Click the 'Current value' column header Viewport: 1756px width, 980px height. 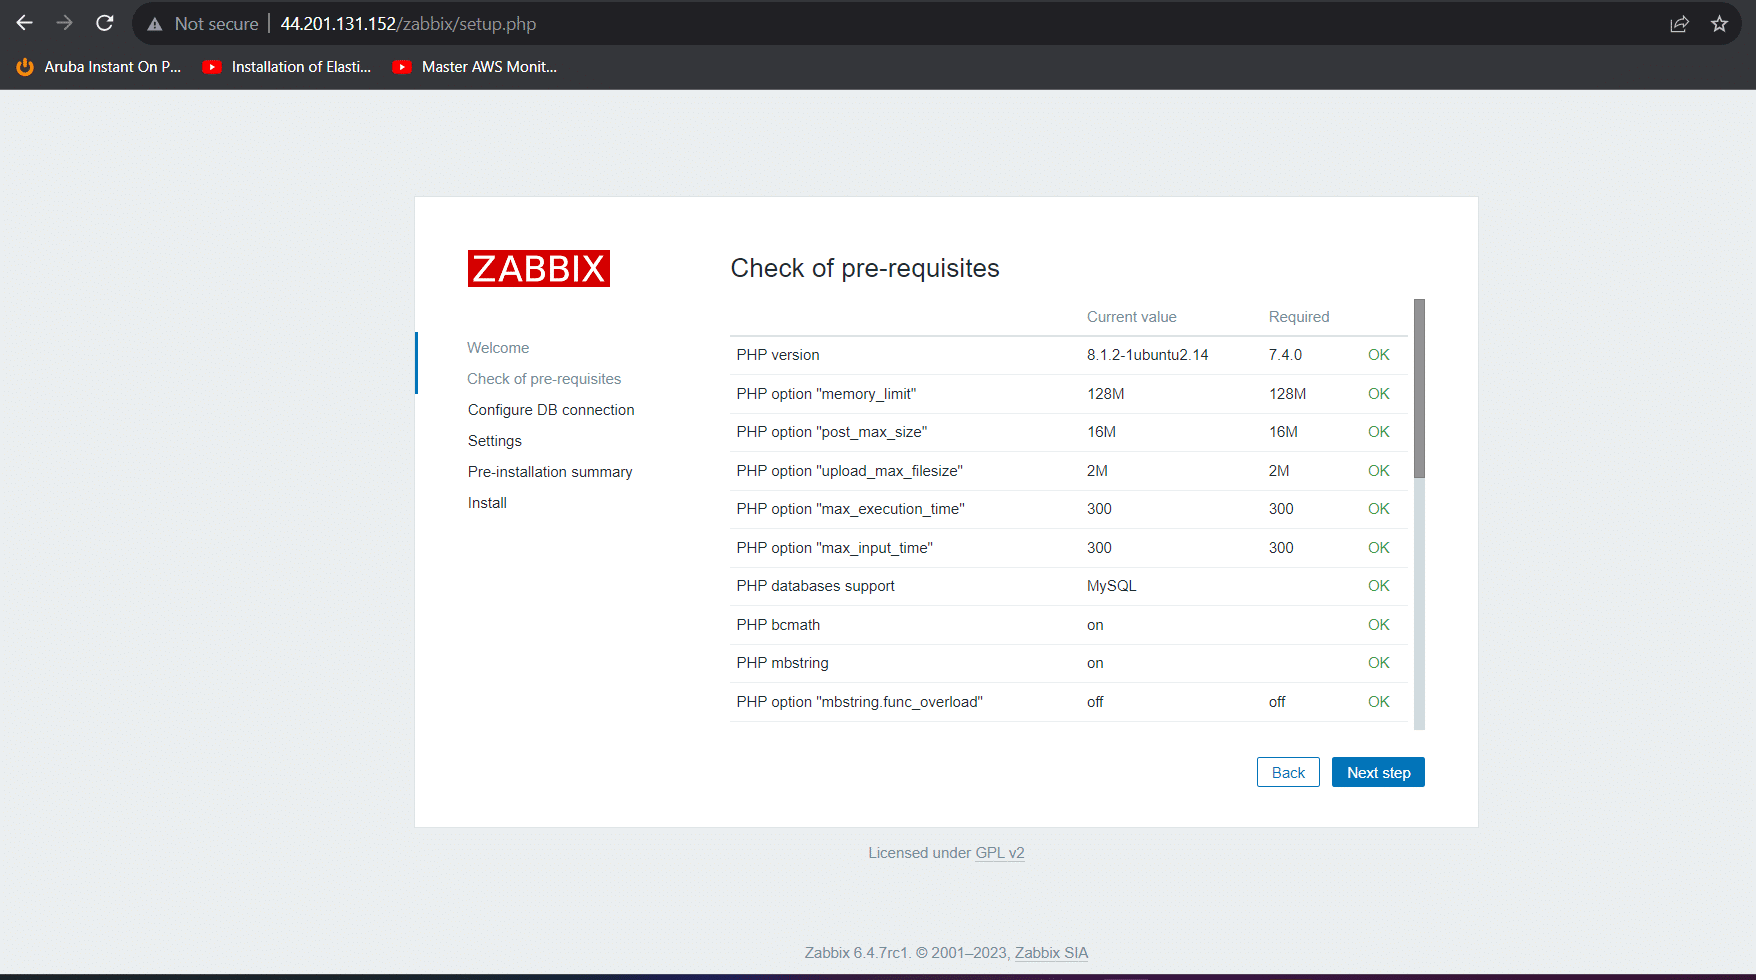pyautogui.click(x=1132, y=317)
